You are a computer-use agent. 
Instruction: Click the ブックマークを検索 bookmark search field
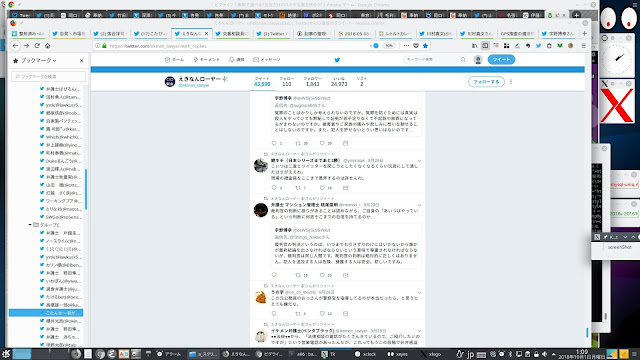coord(49,76)
